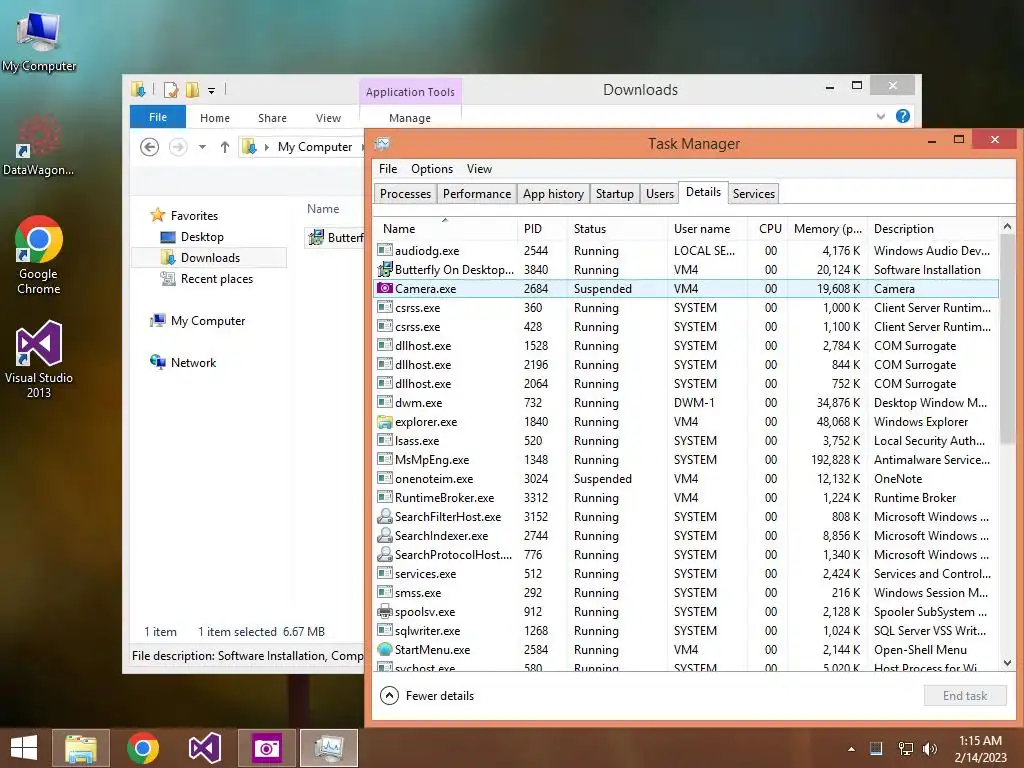Click Favorites star heading
The image size is (1024, 768).
194,216
